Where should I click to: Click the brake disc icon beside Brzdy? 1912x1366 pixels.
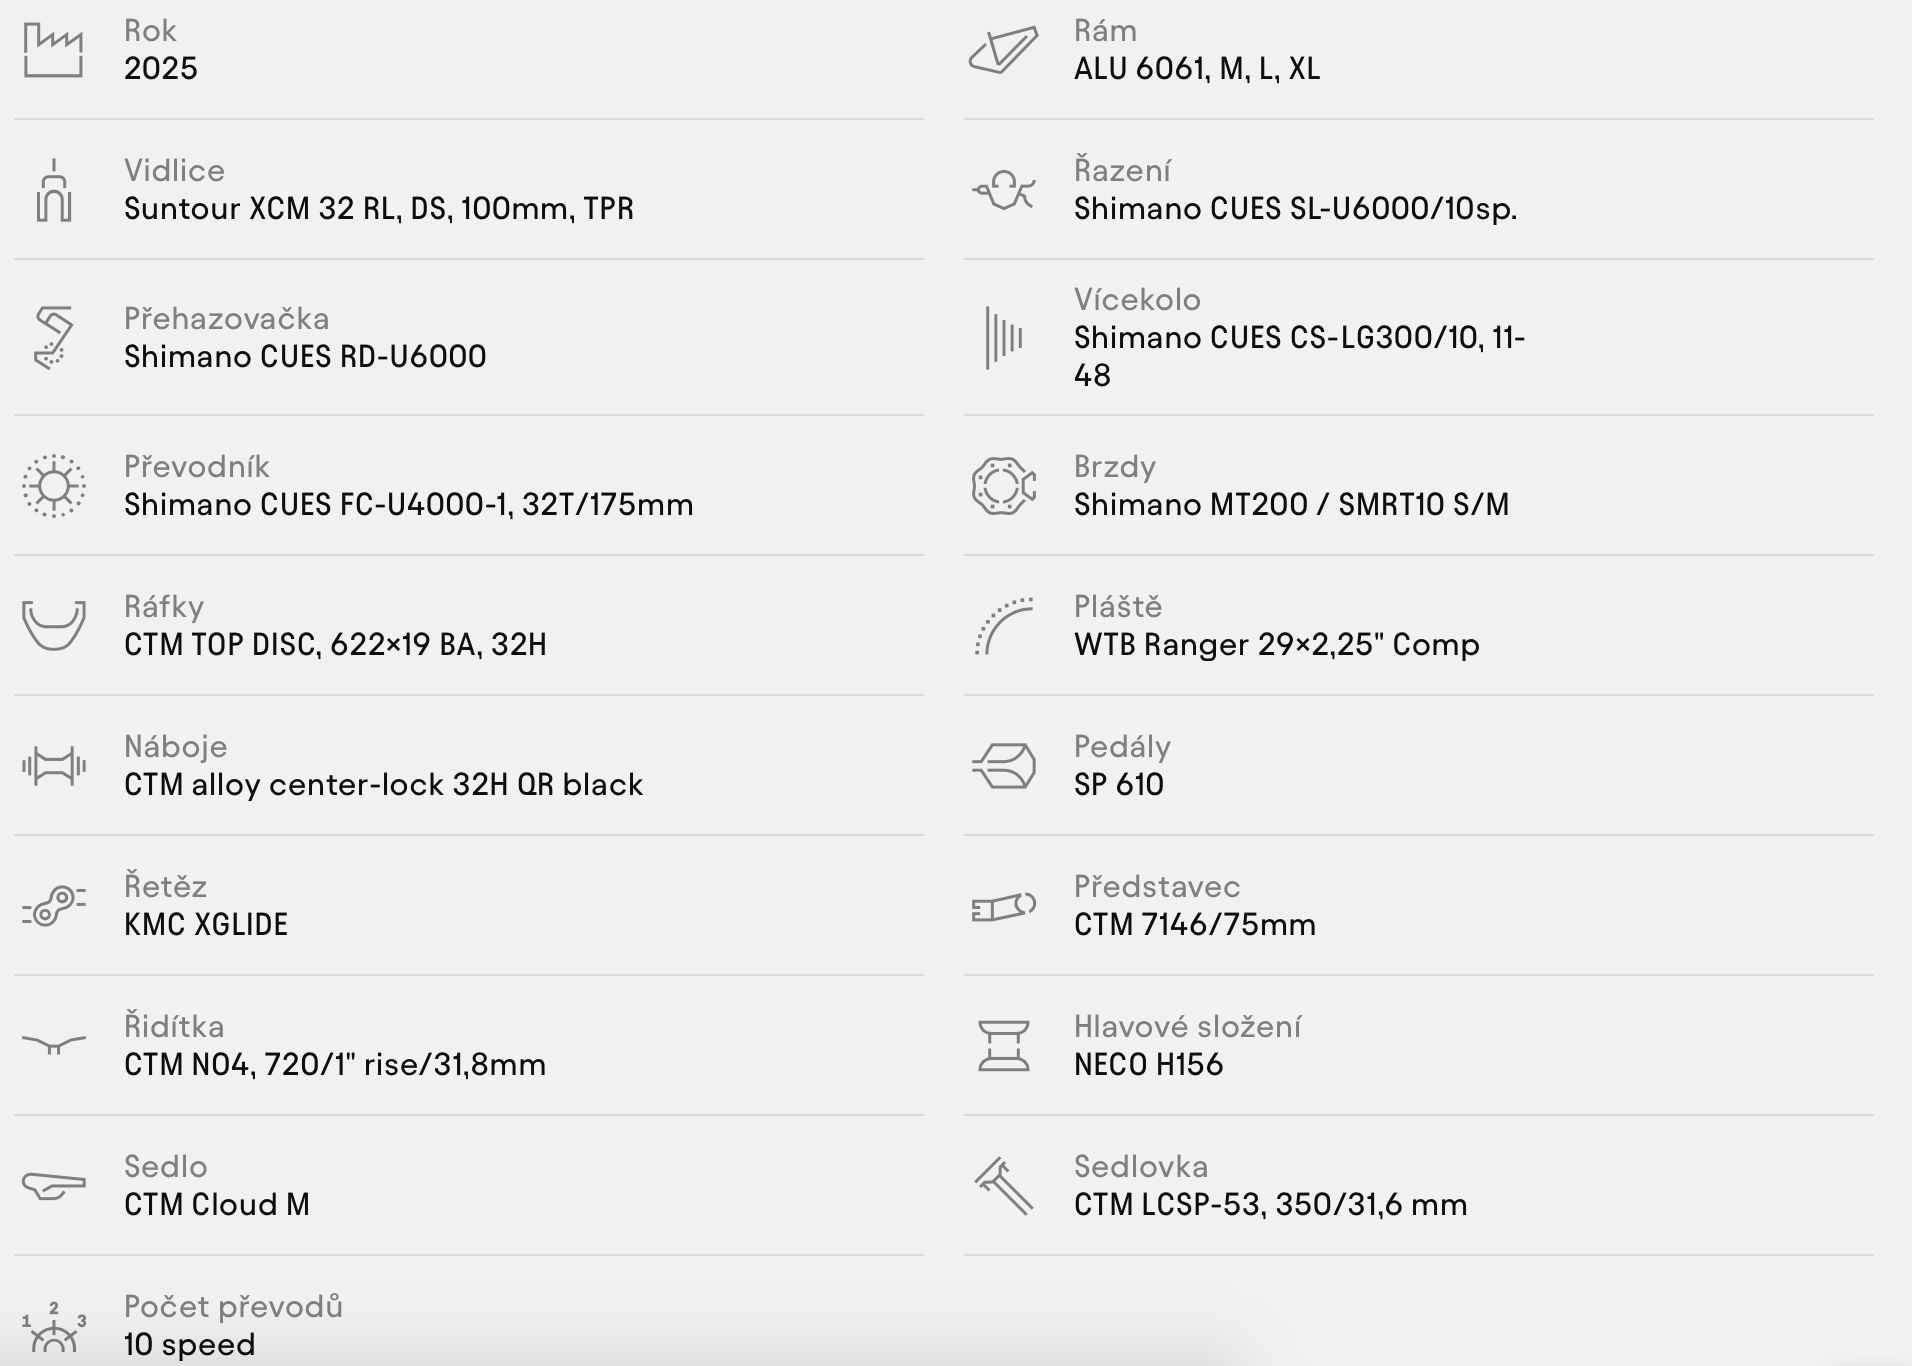point(1004,486)
